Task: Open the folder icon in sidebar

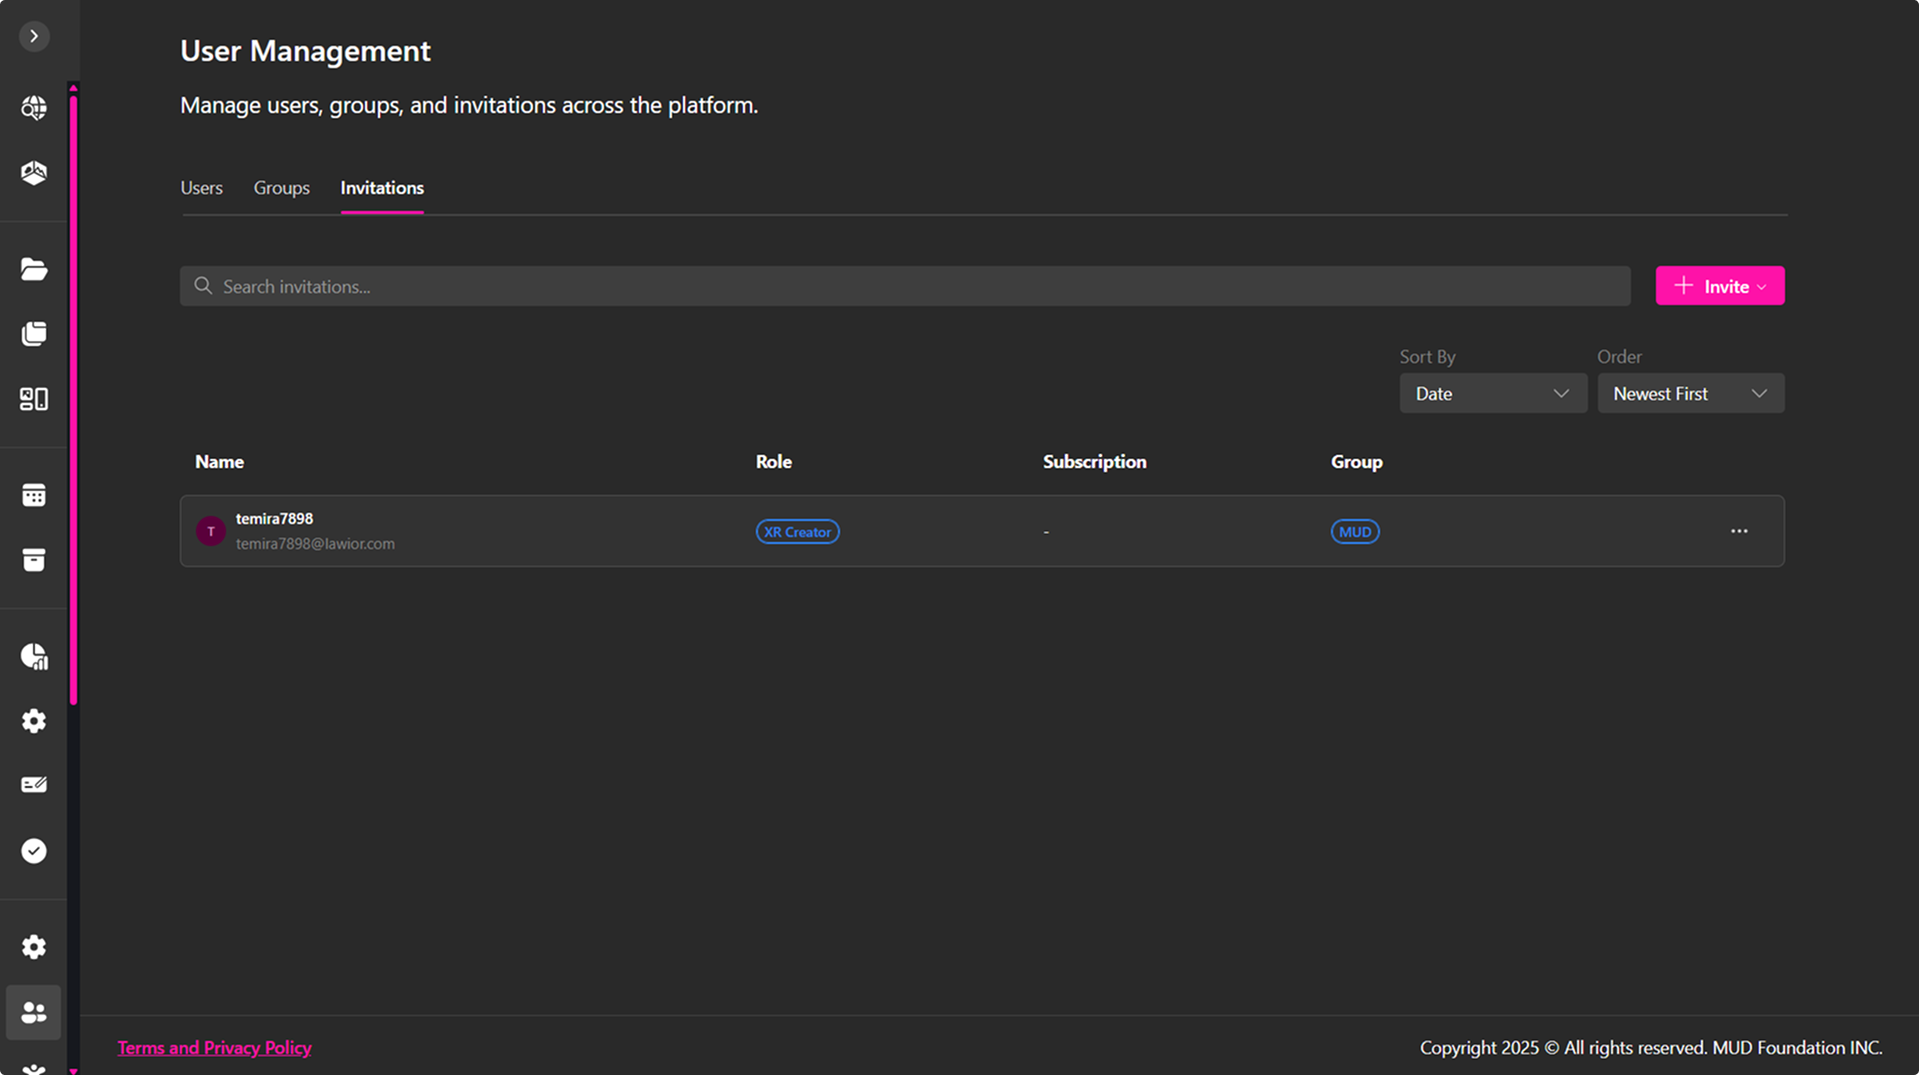Action: point(34,269)
